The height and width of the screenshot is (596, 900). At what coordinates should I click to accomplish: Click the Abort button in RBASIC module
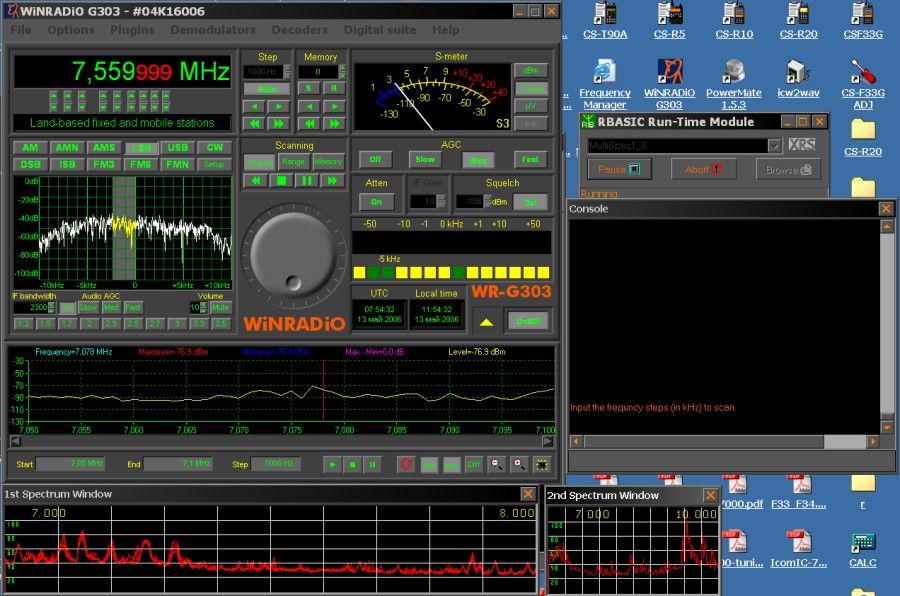pyautogui.click(x=703, y=169)
